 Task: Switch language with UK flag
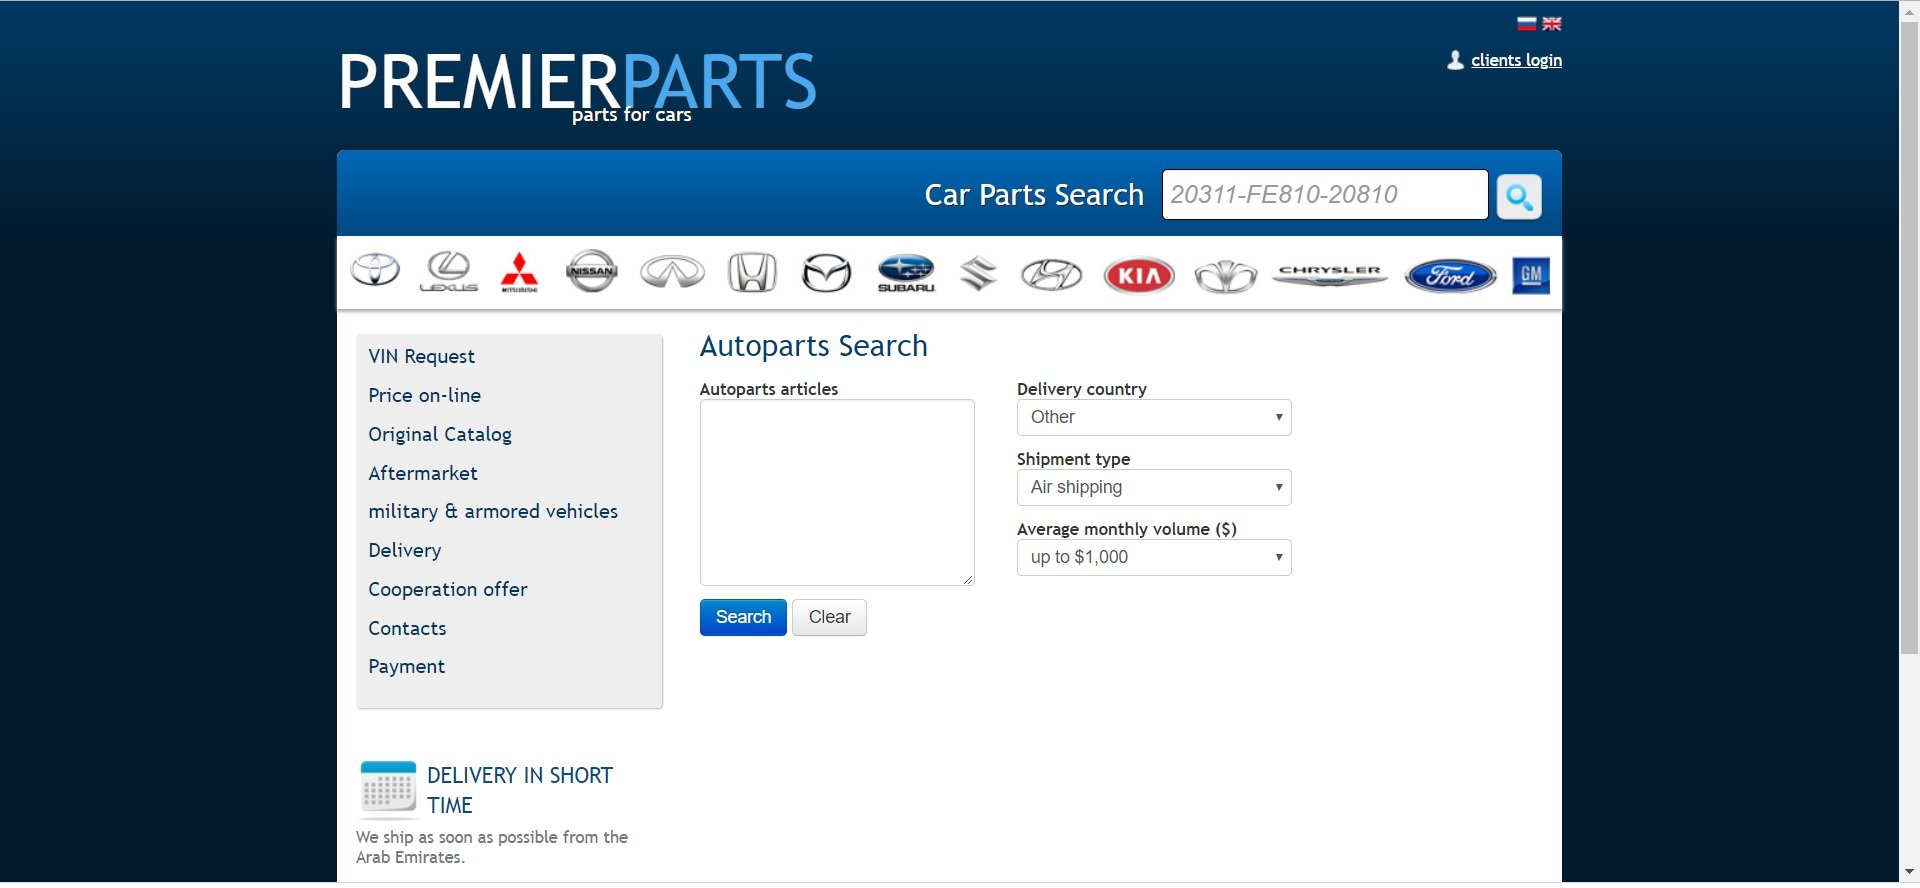[1552, 24]
